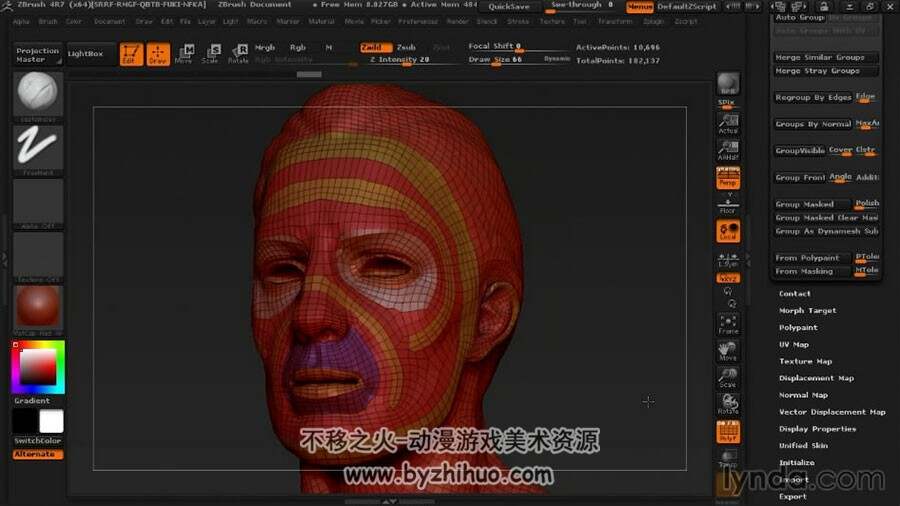The width and height of the screenshot is (900, 506).
Task: Expand the Texture Map section
Action: [x=805, y=361]
